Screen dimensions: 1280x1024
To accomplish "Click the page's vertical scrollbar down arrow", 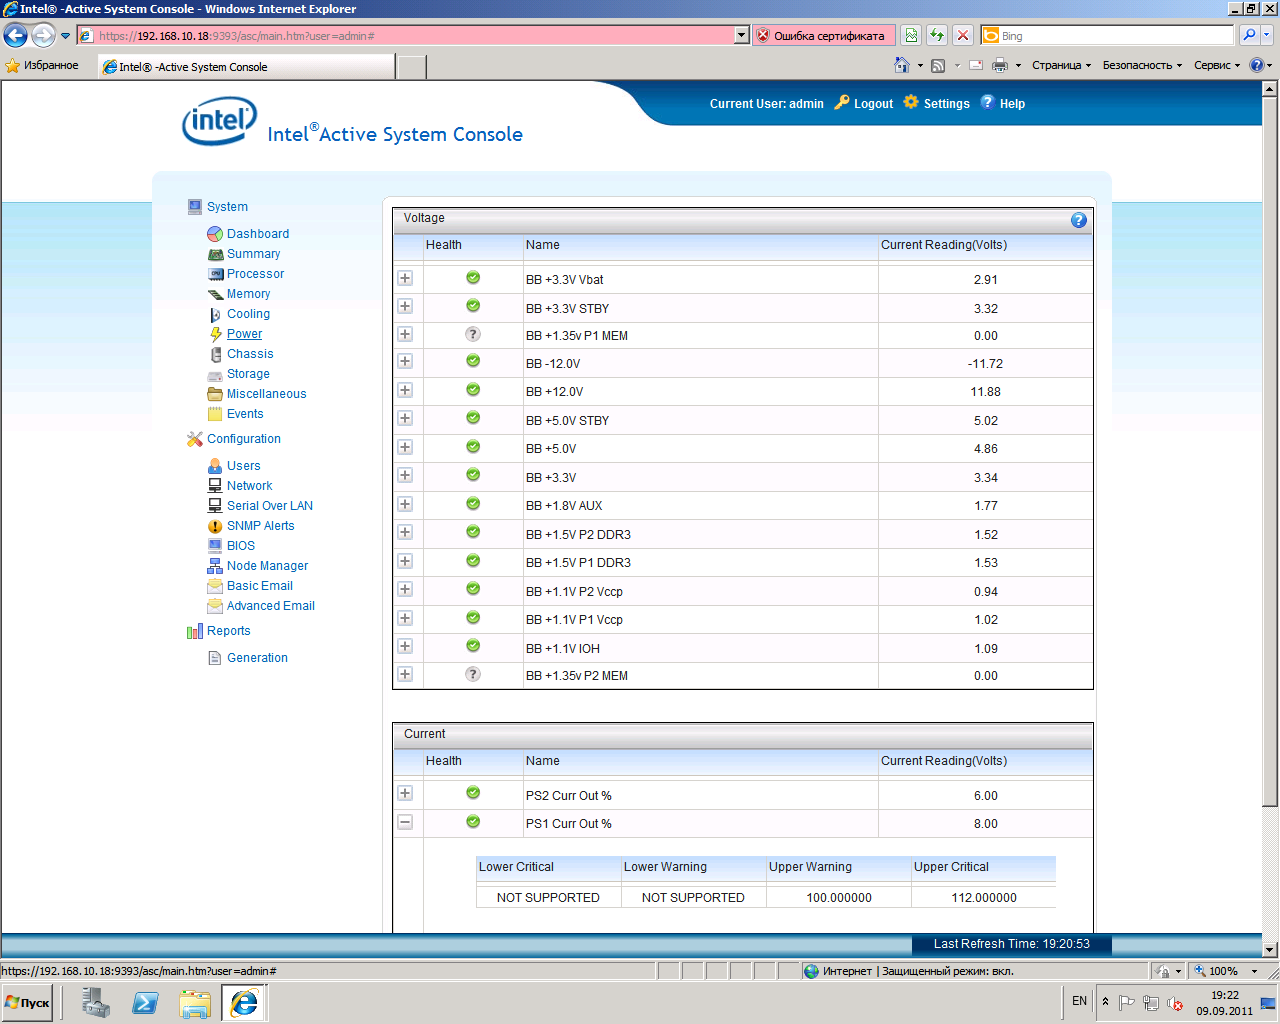I will 1270,950.
